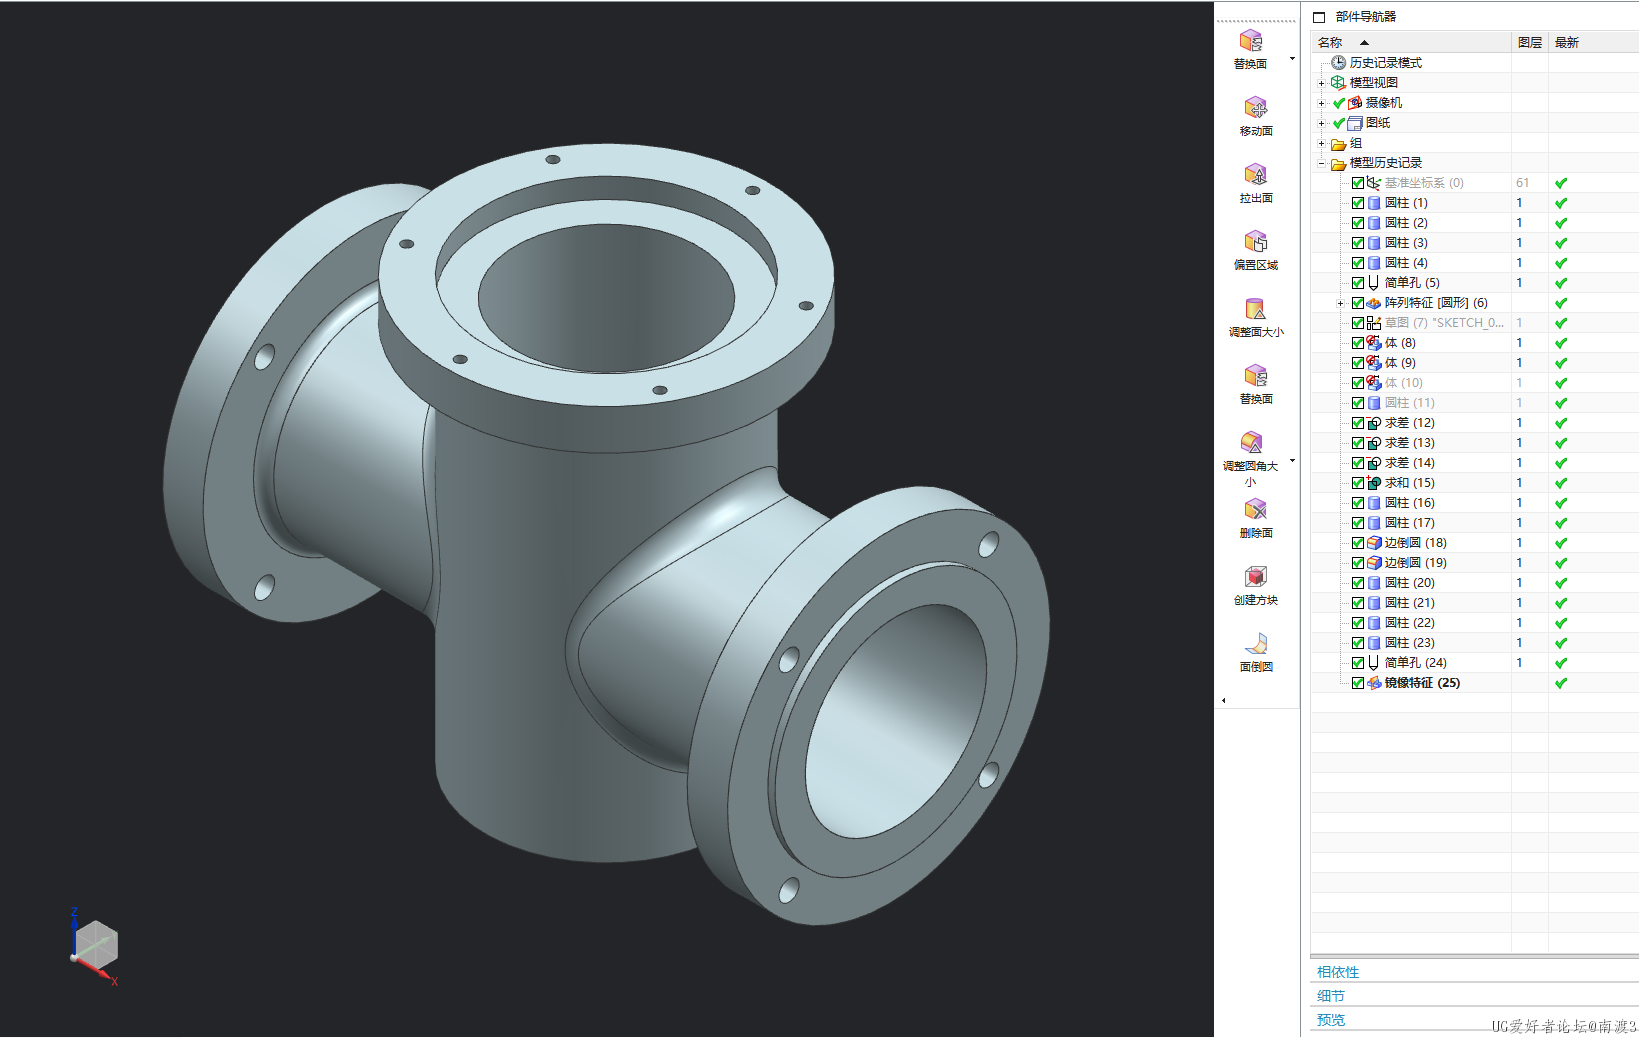Select the 历史记录模式 tree row

click(1474, 62)
